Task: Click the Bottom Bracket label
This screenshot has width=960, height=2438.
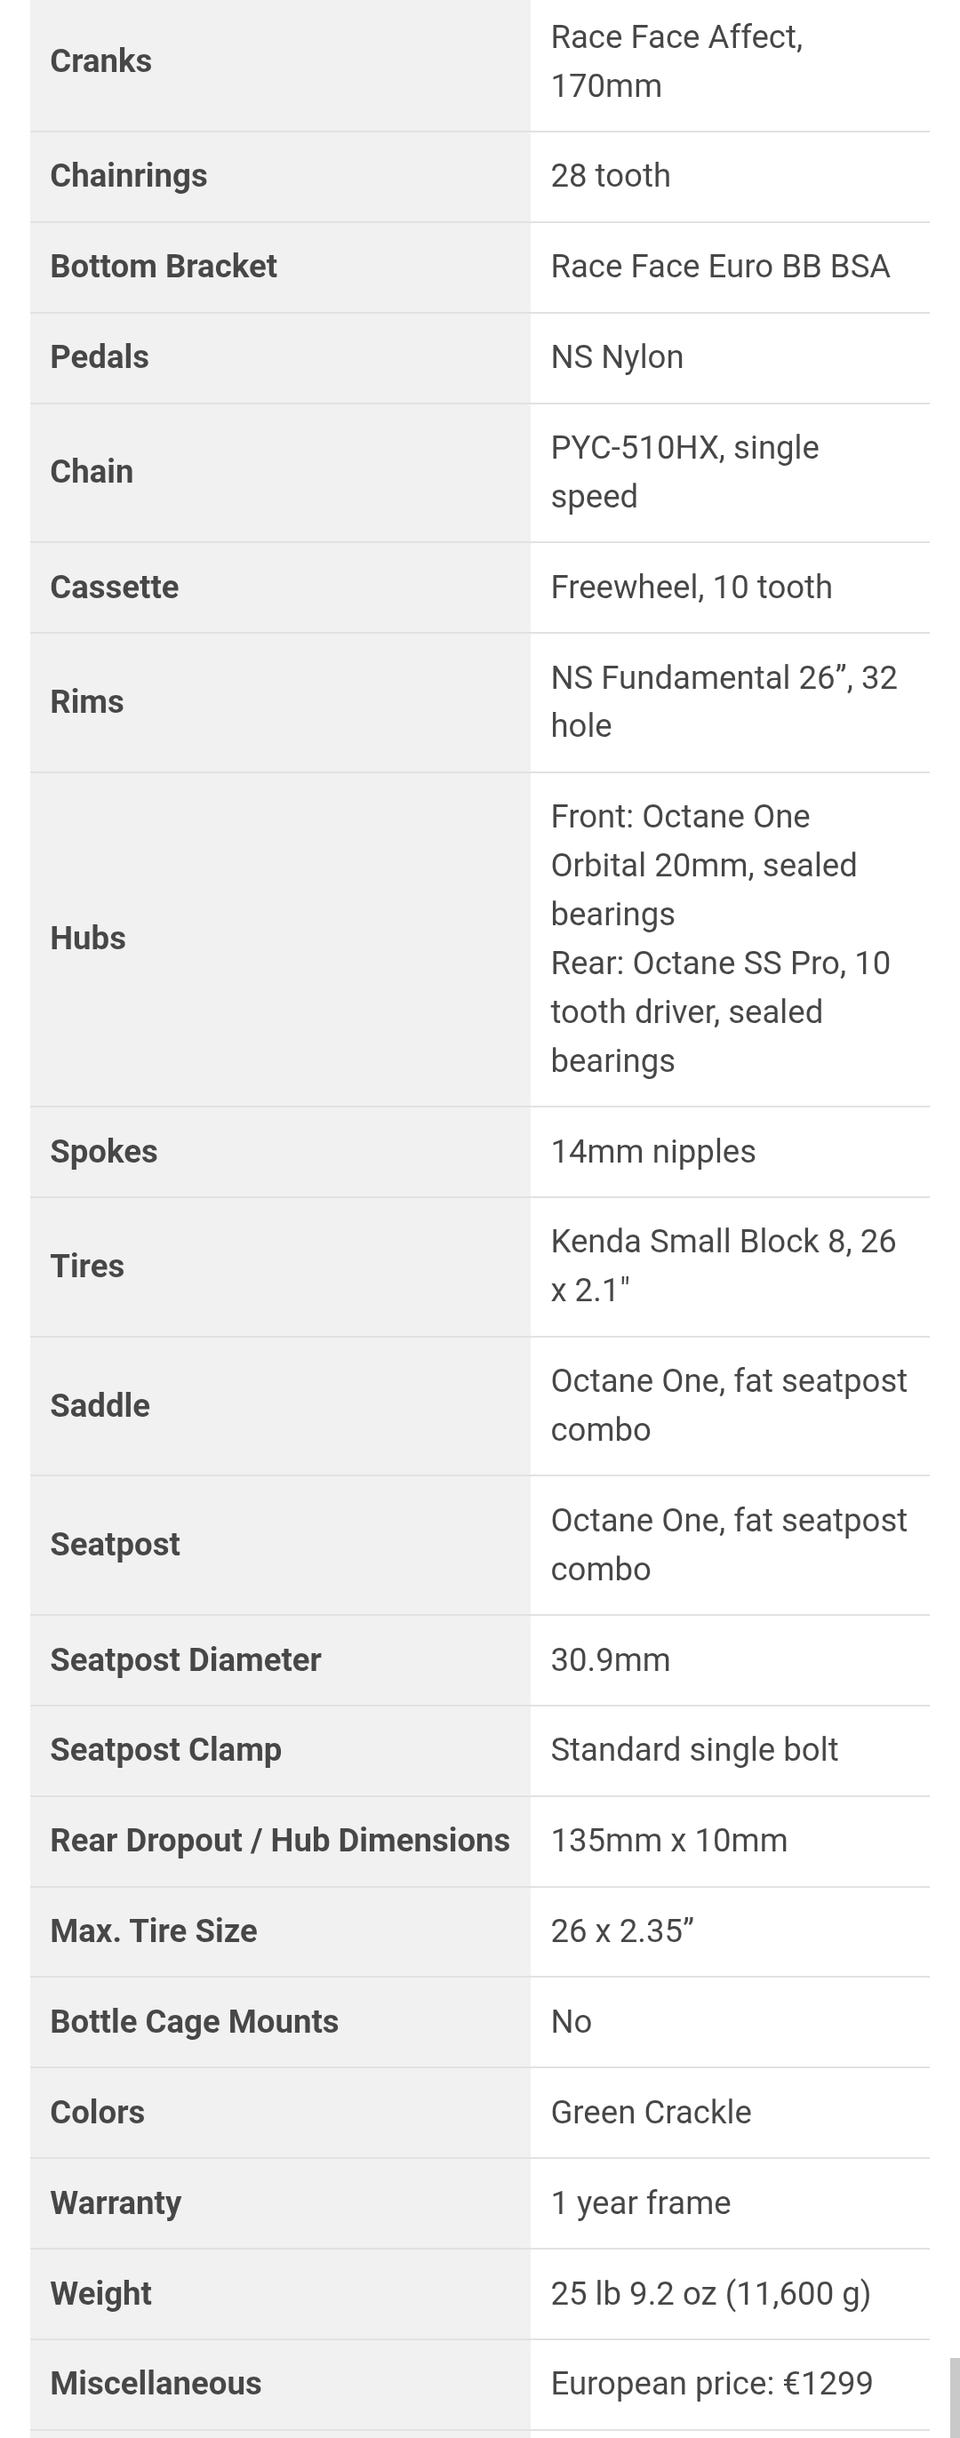Action: point(163,266)
